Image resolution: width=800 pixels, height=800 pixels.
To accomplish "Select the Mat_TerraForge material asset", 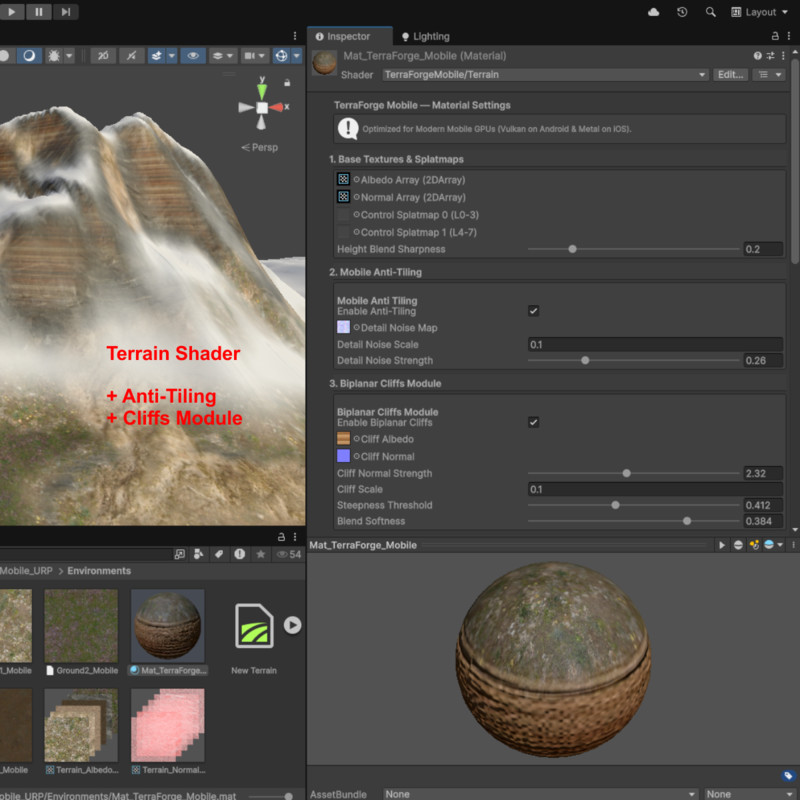I will [x=168, y=626].
